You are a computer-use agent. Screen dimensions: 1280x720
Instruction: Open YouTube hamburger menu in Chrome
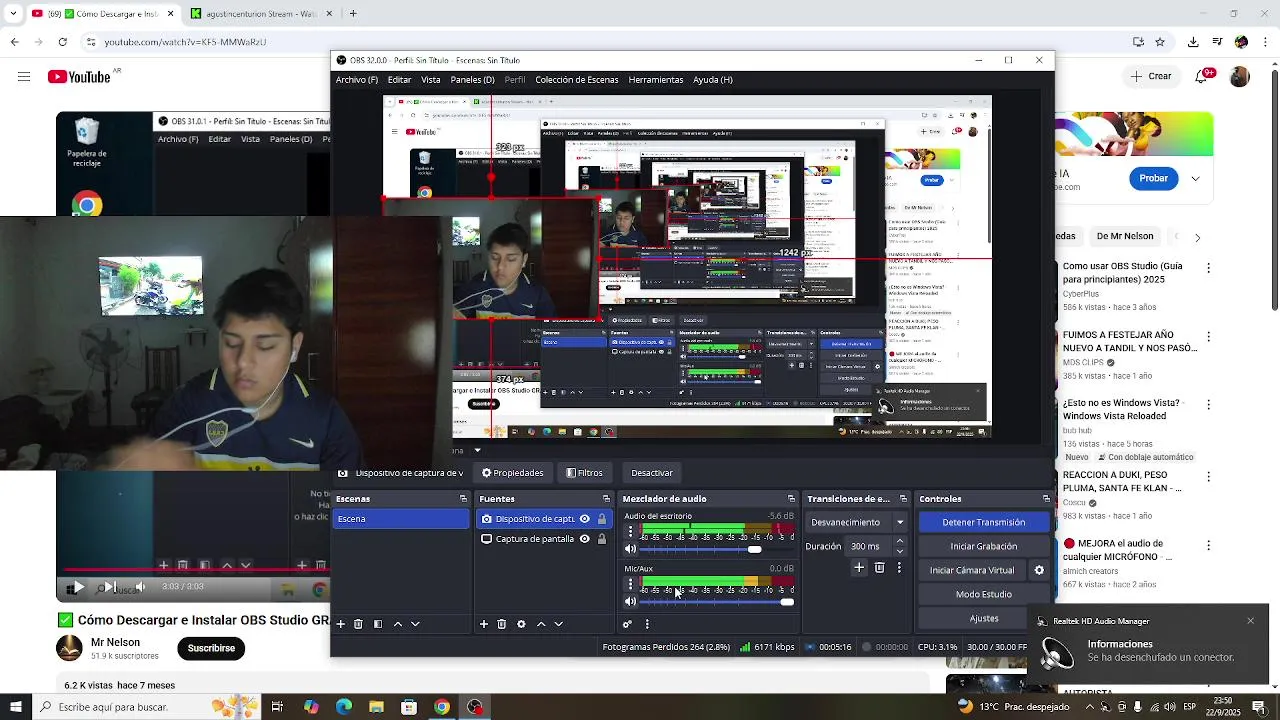coord(23,77)
